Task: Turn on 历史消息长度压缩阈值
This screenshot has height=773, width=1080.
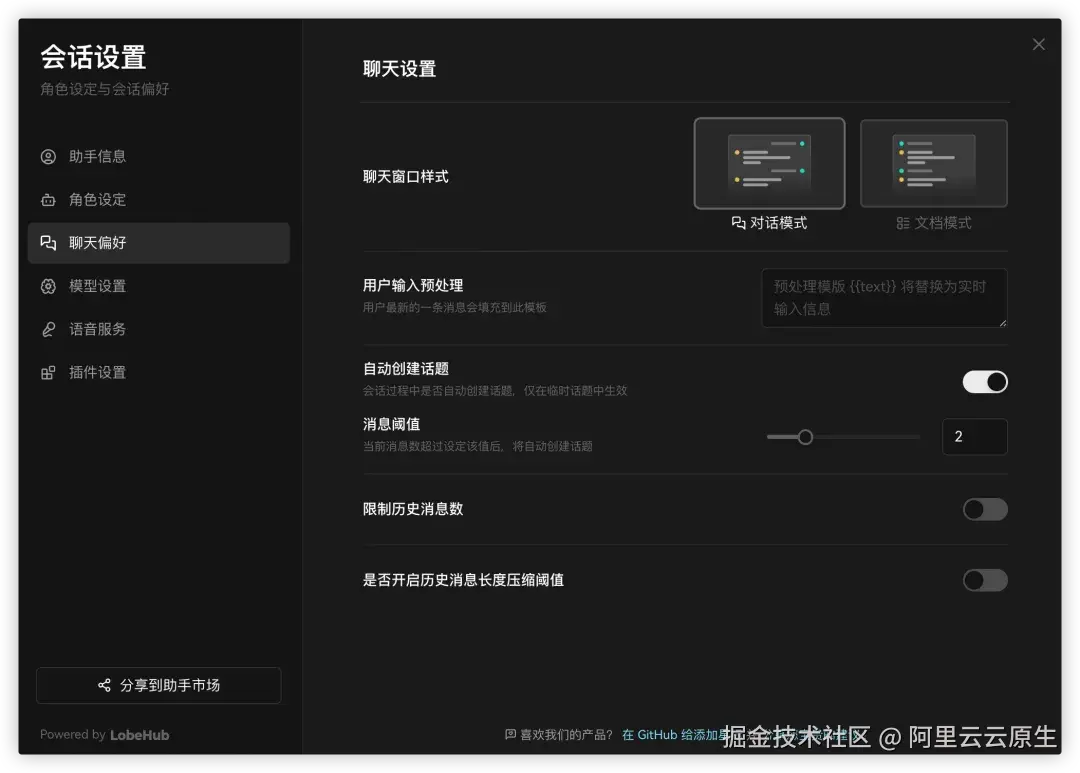Action: pyautogui.click(x=985, y=580)
